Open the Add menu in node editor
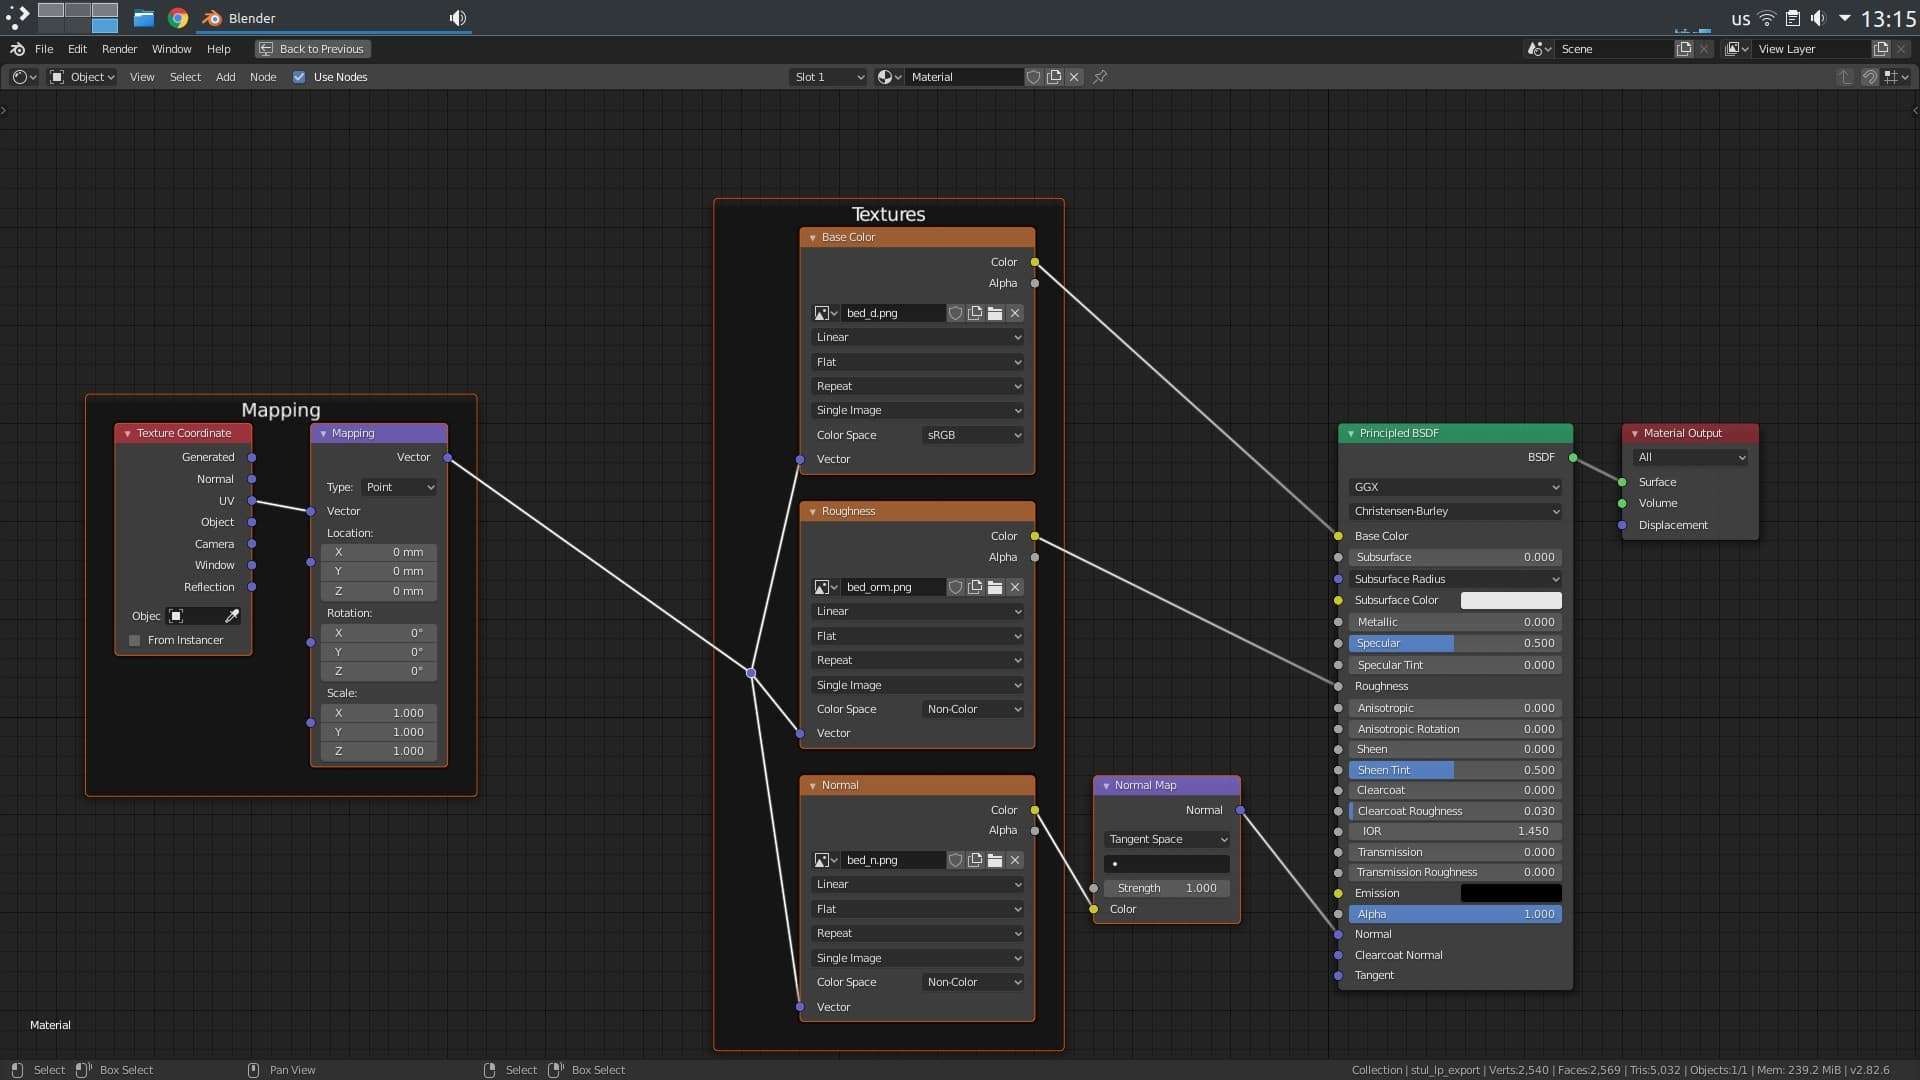The image size is (1920, 1080). pyautogui.click(x=226, y=77)
